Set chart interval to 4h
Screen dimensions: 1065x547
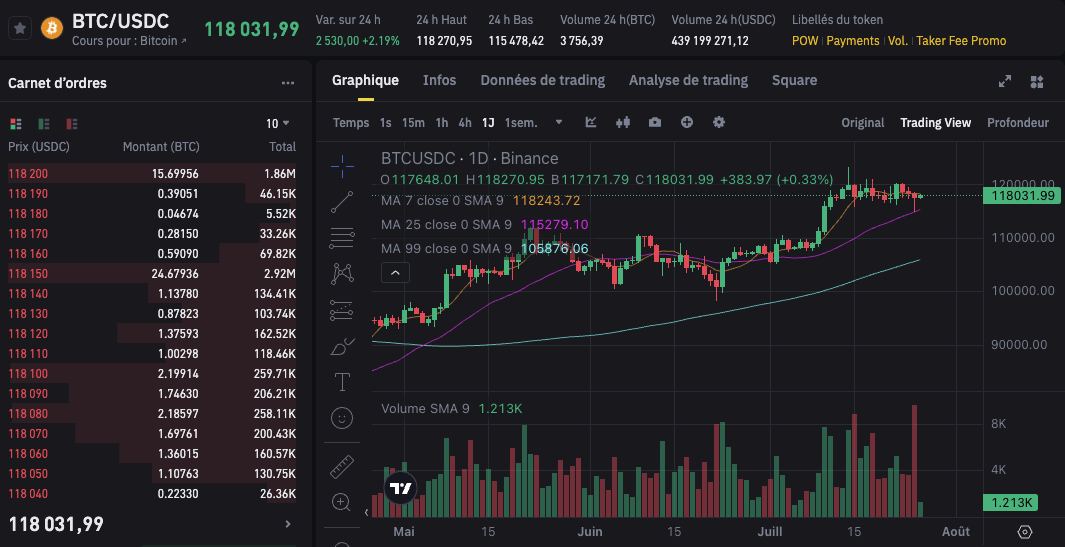click(x=465, y=123)
